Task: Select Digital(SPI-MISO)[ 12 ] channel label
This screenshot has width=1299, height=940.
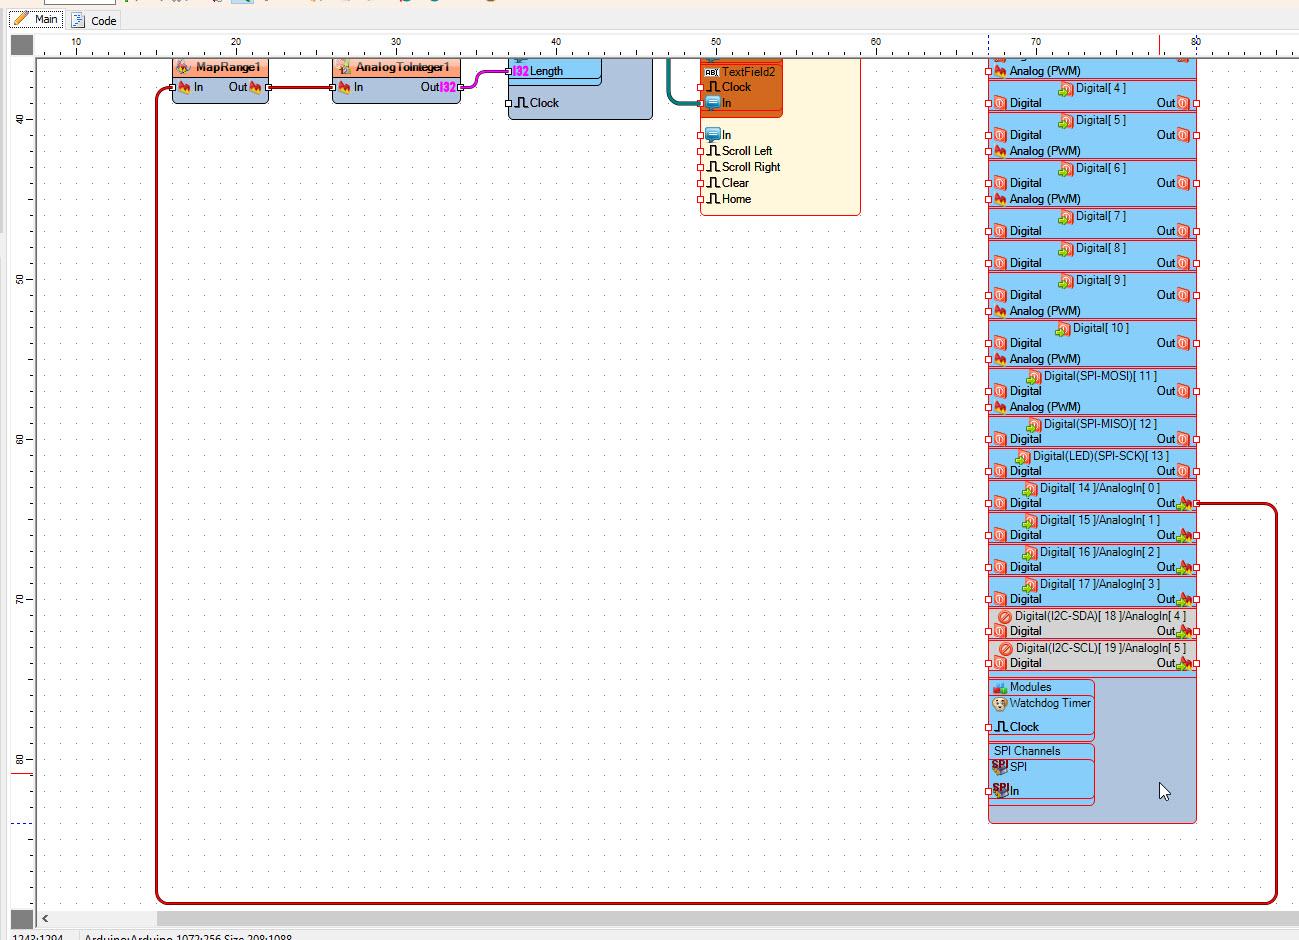Action: pos(1100,424)
